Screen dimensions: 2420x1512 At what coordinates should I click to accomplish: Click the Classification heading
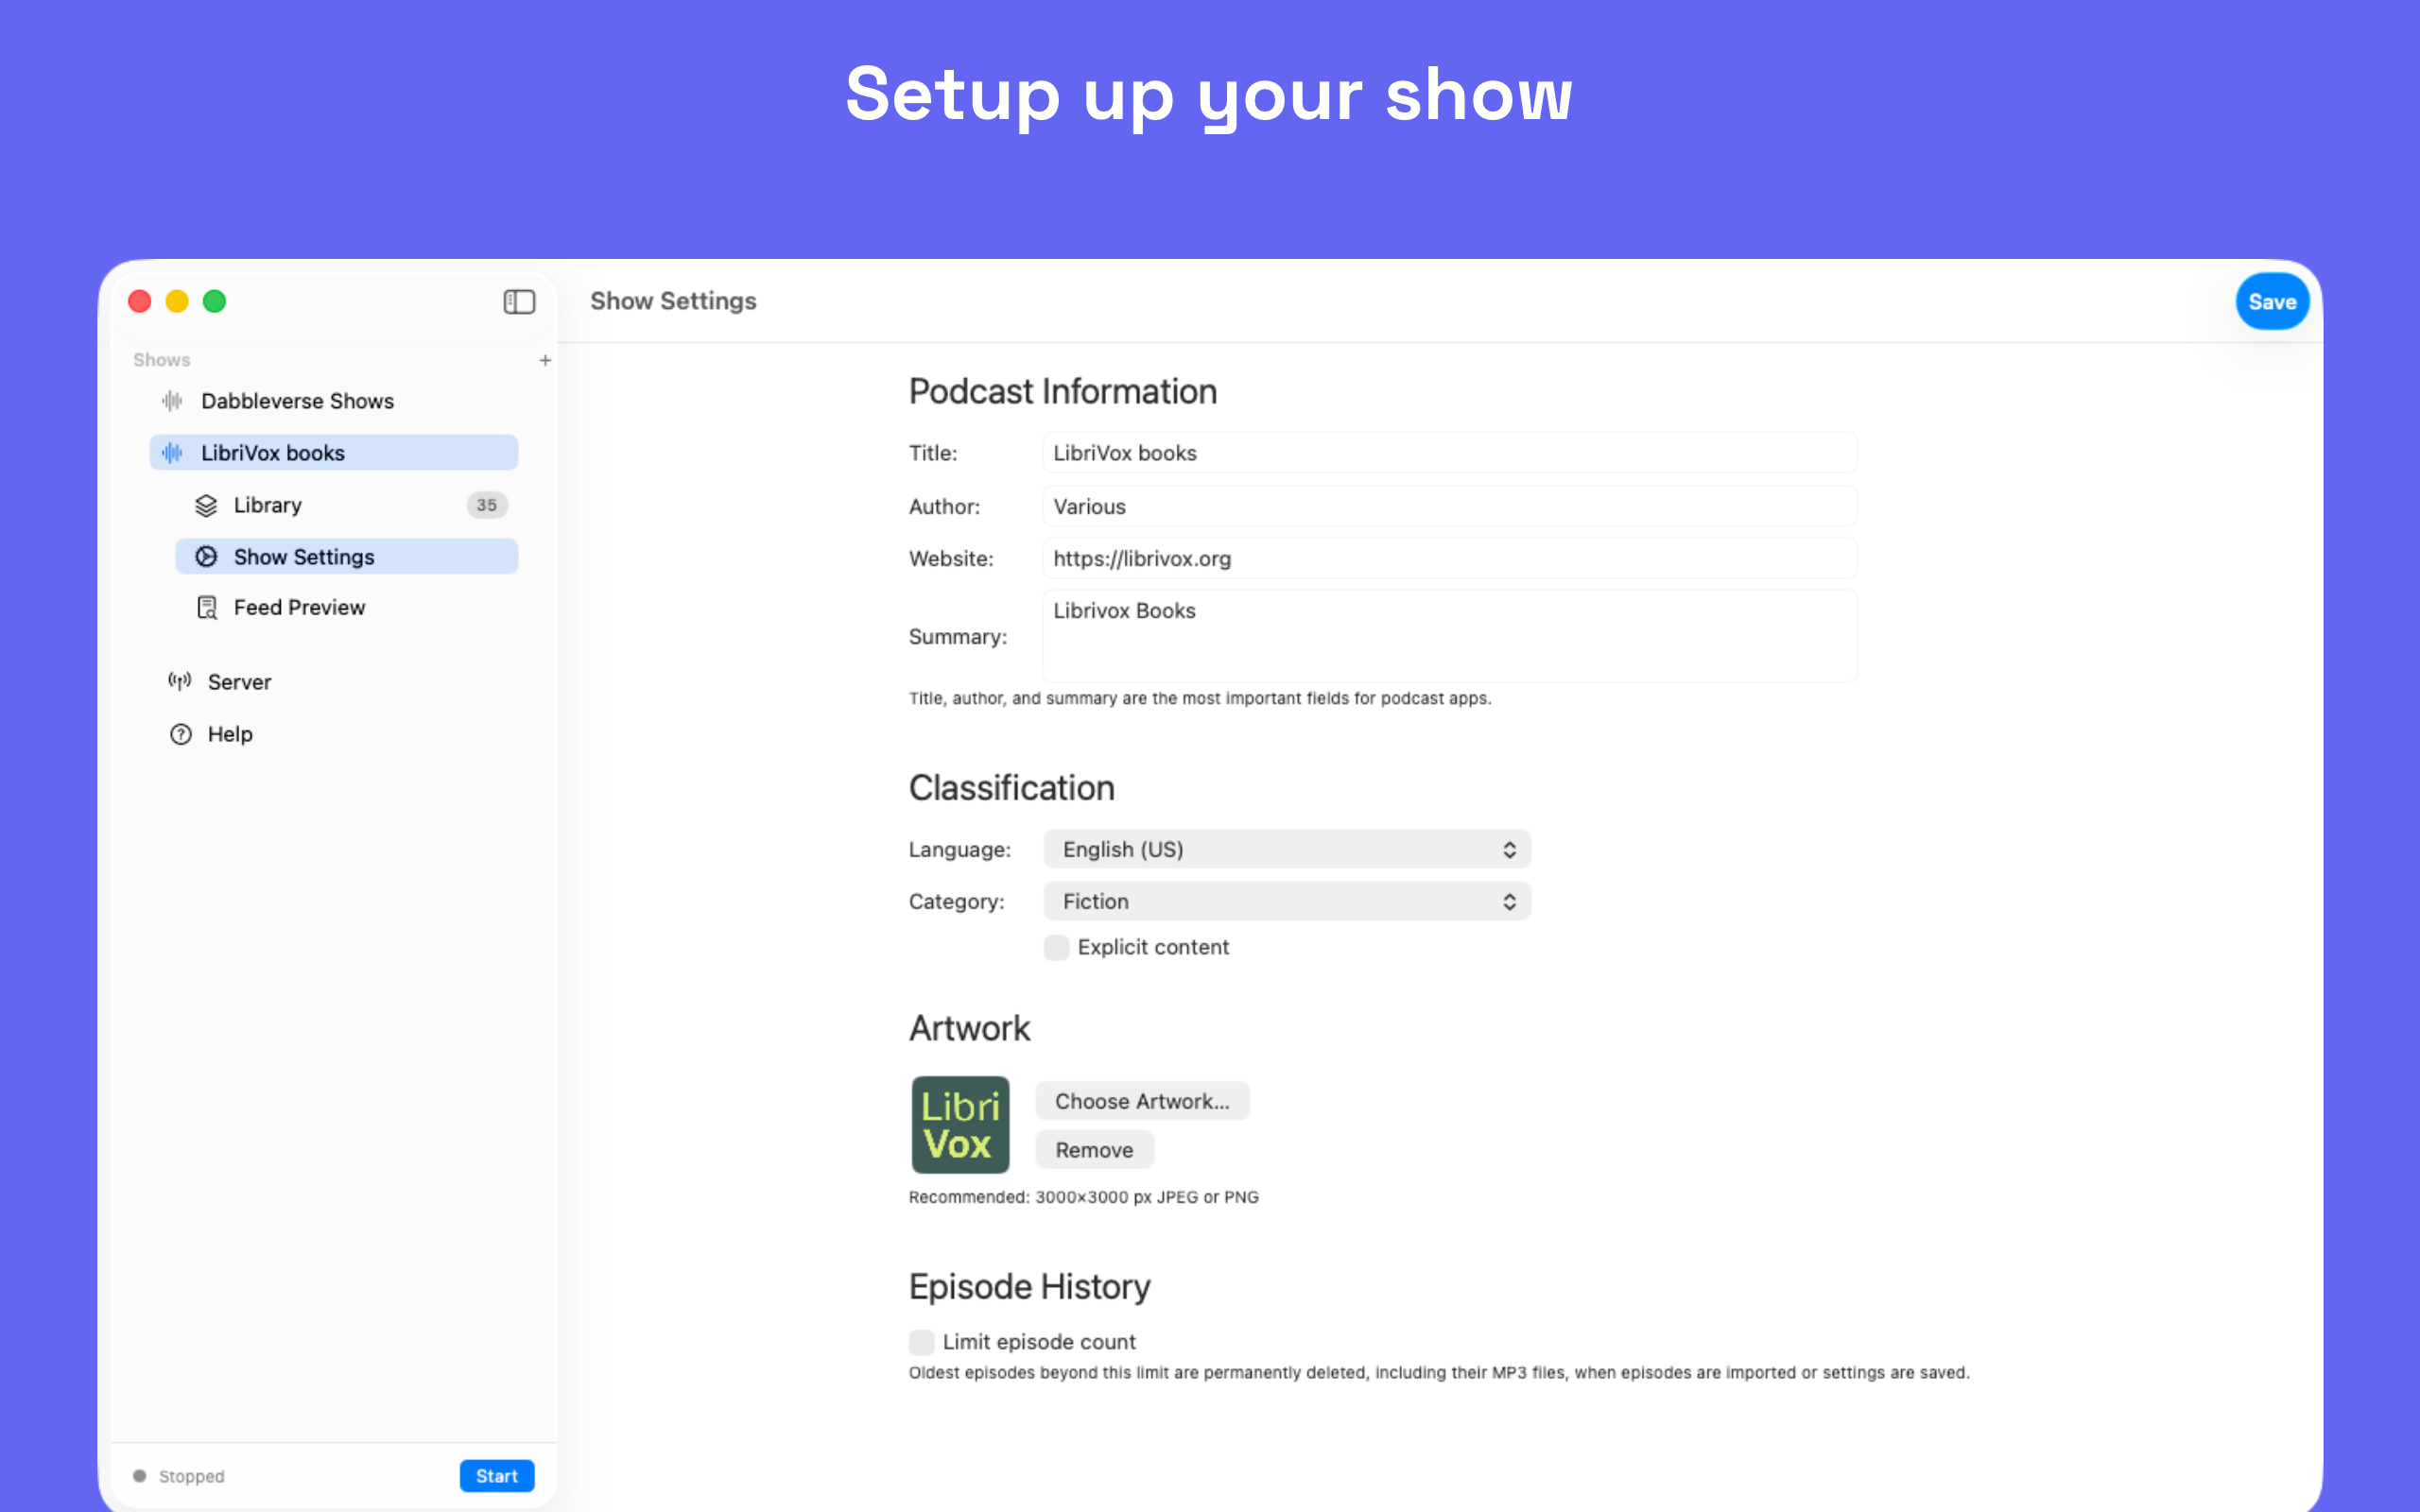pos(1011,788)
